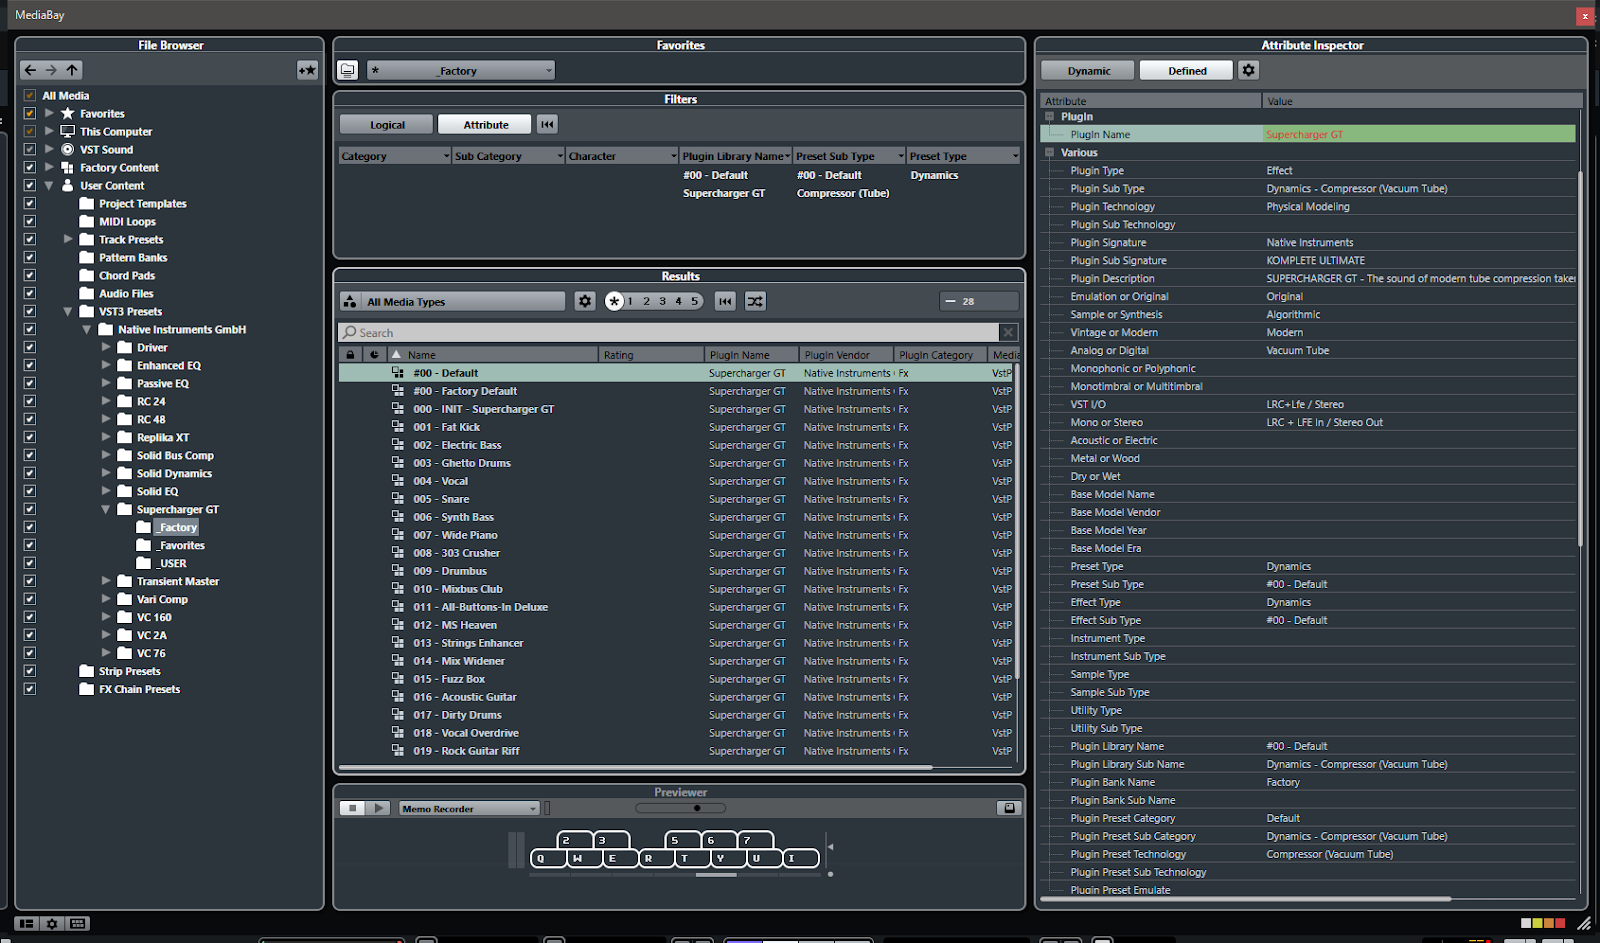Switch to Attribute filter tab
The width and height of the screenshot is (1600, 943).
point(486,124)
